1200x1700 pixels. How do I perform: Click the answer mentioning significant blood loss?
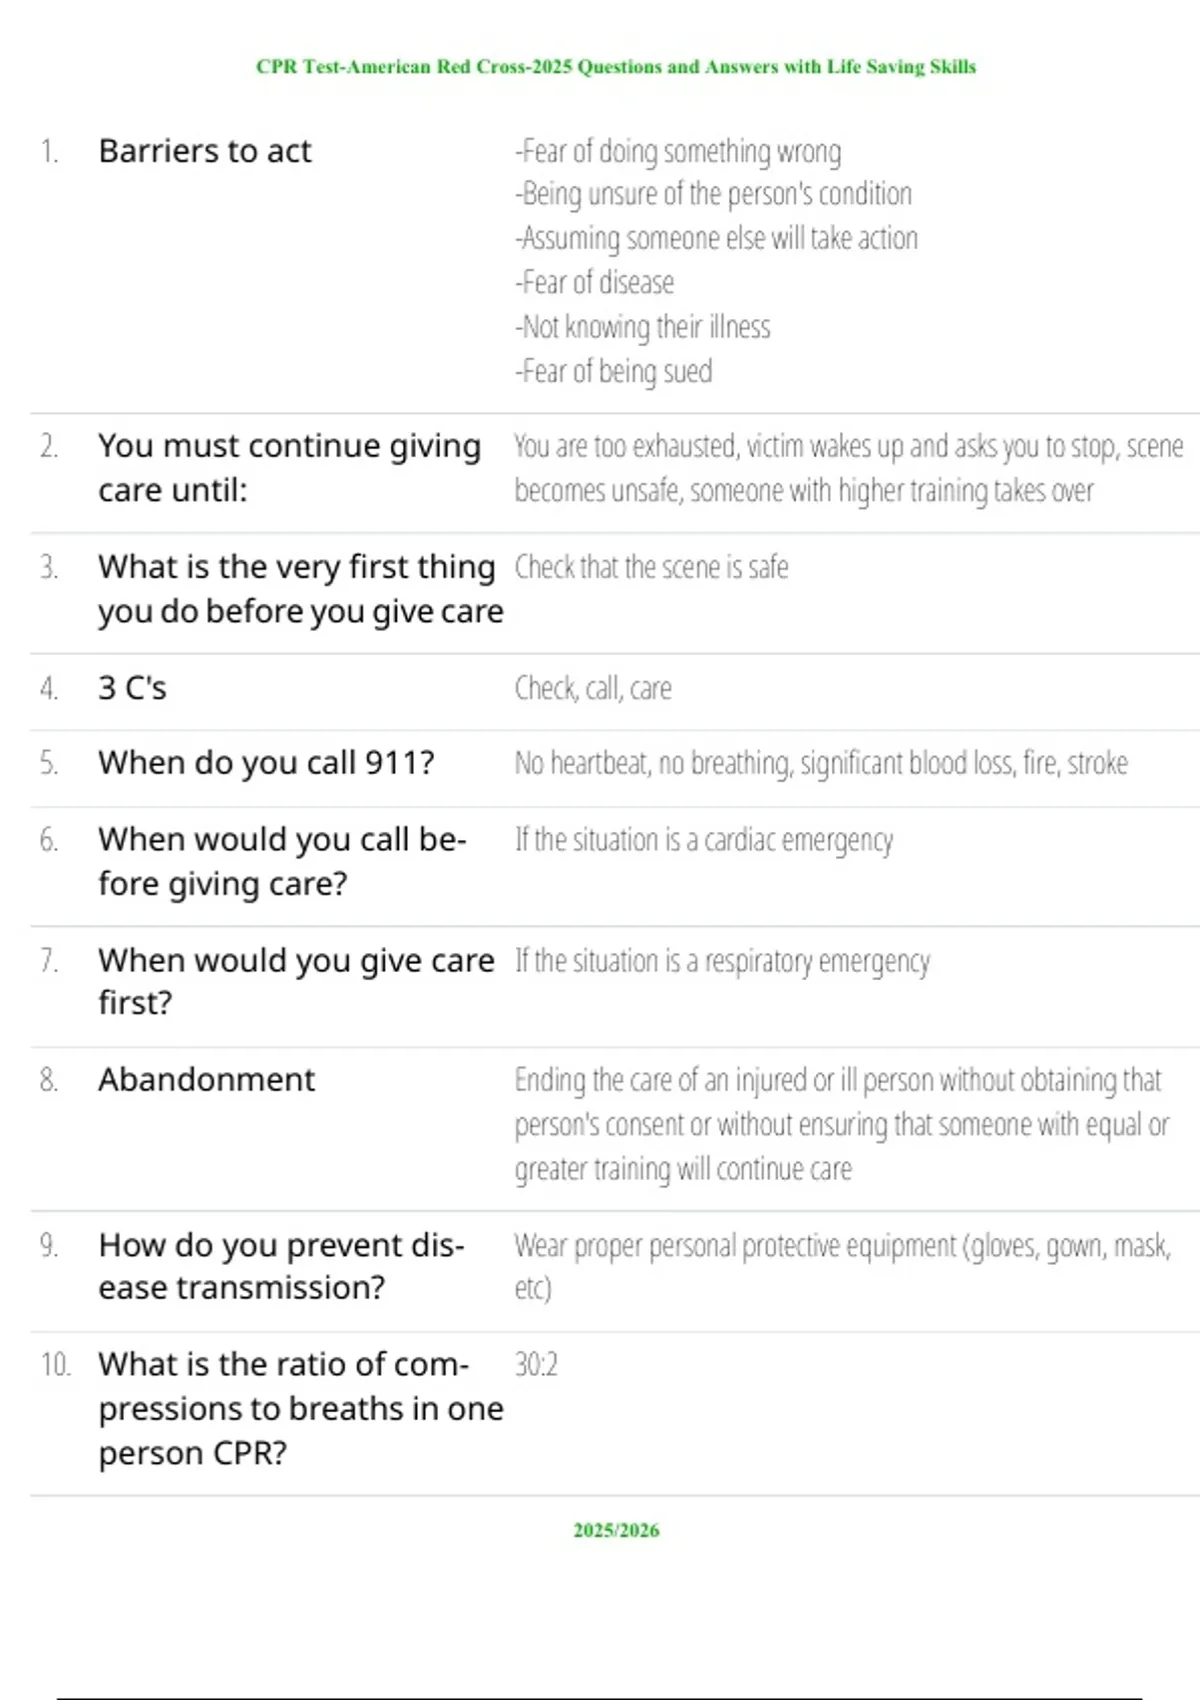point(821,763)
